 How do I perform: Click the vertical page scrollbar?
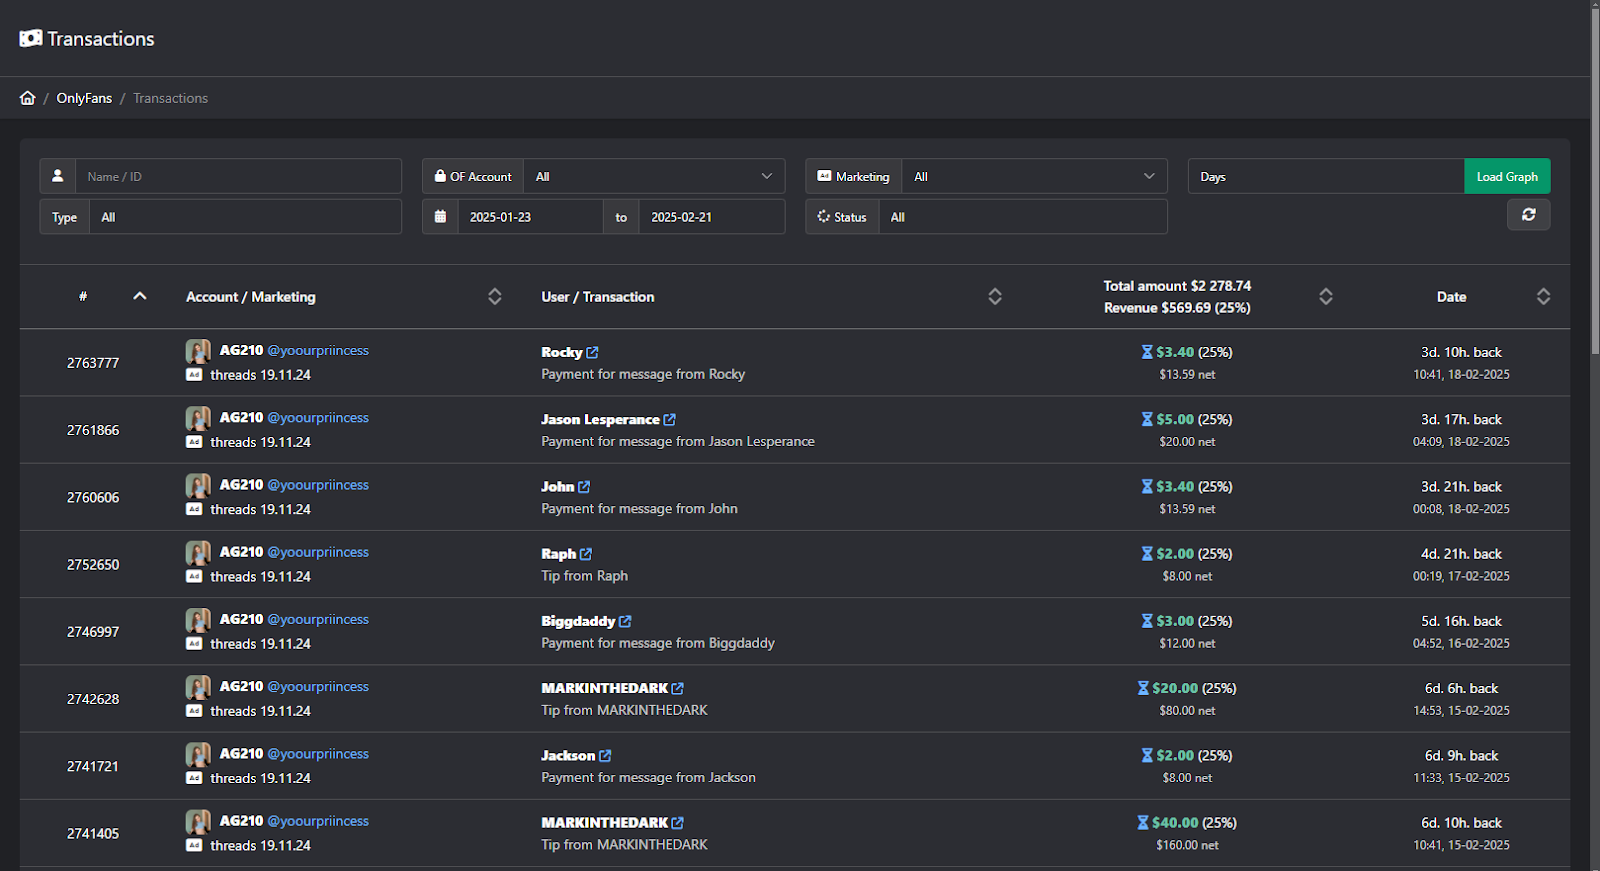tap(1595, 180)
